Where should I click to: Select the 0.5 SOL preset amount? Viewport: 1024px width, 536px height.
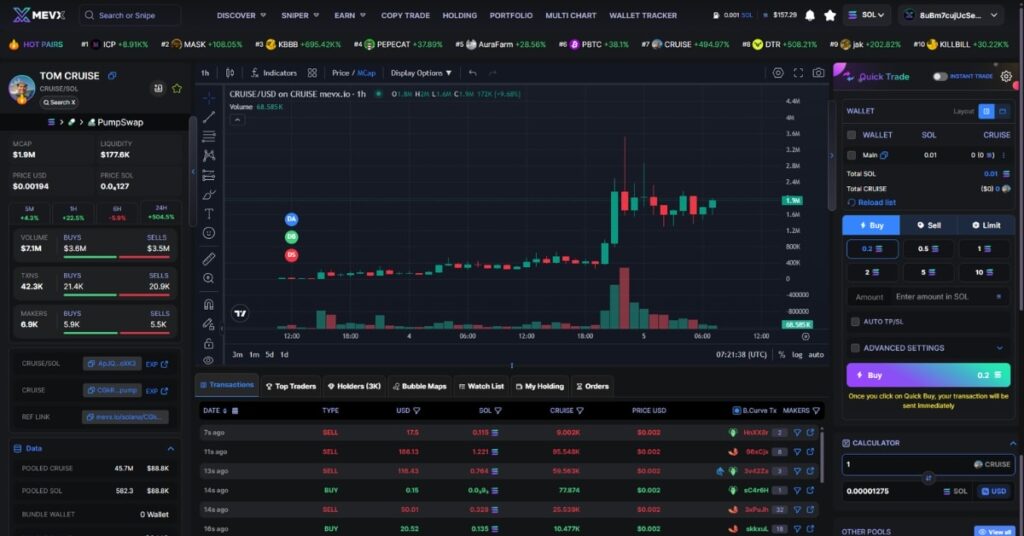[x=927, y=249]
